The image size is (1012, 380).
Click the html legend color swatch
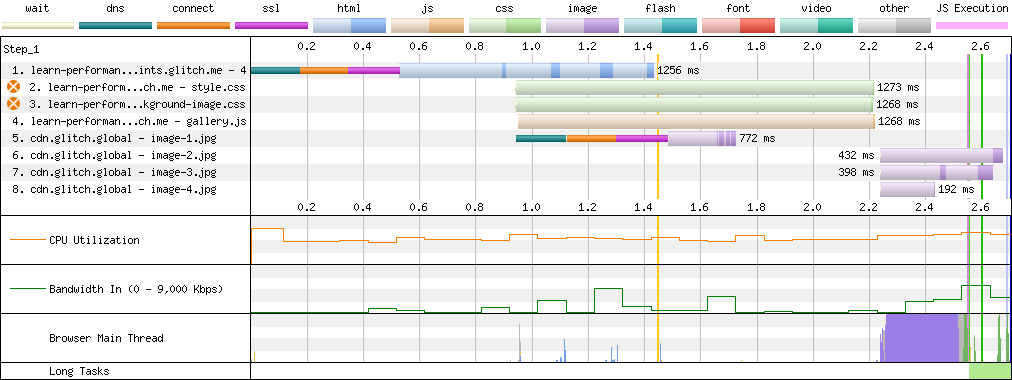349,26
